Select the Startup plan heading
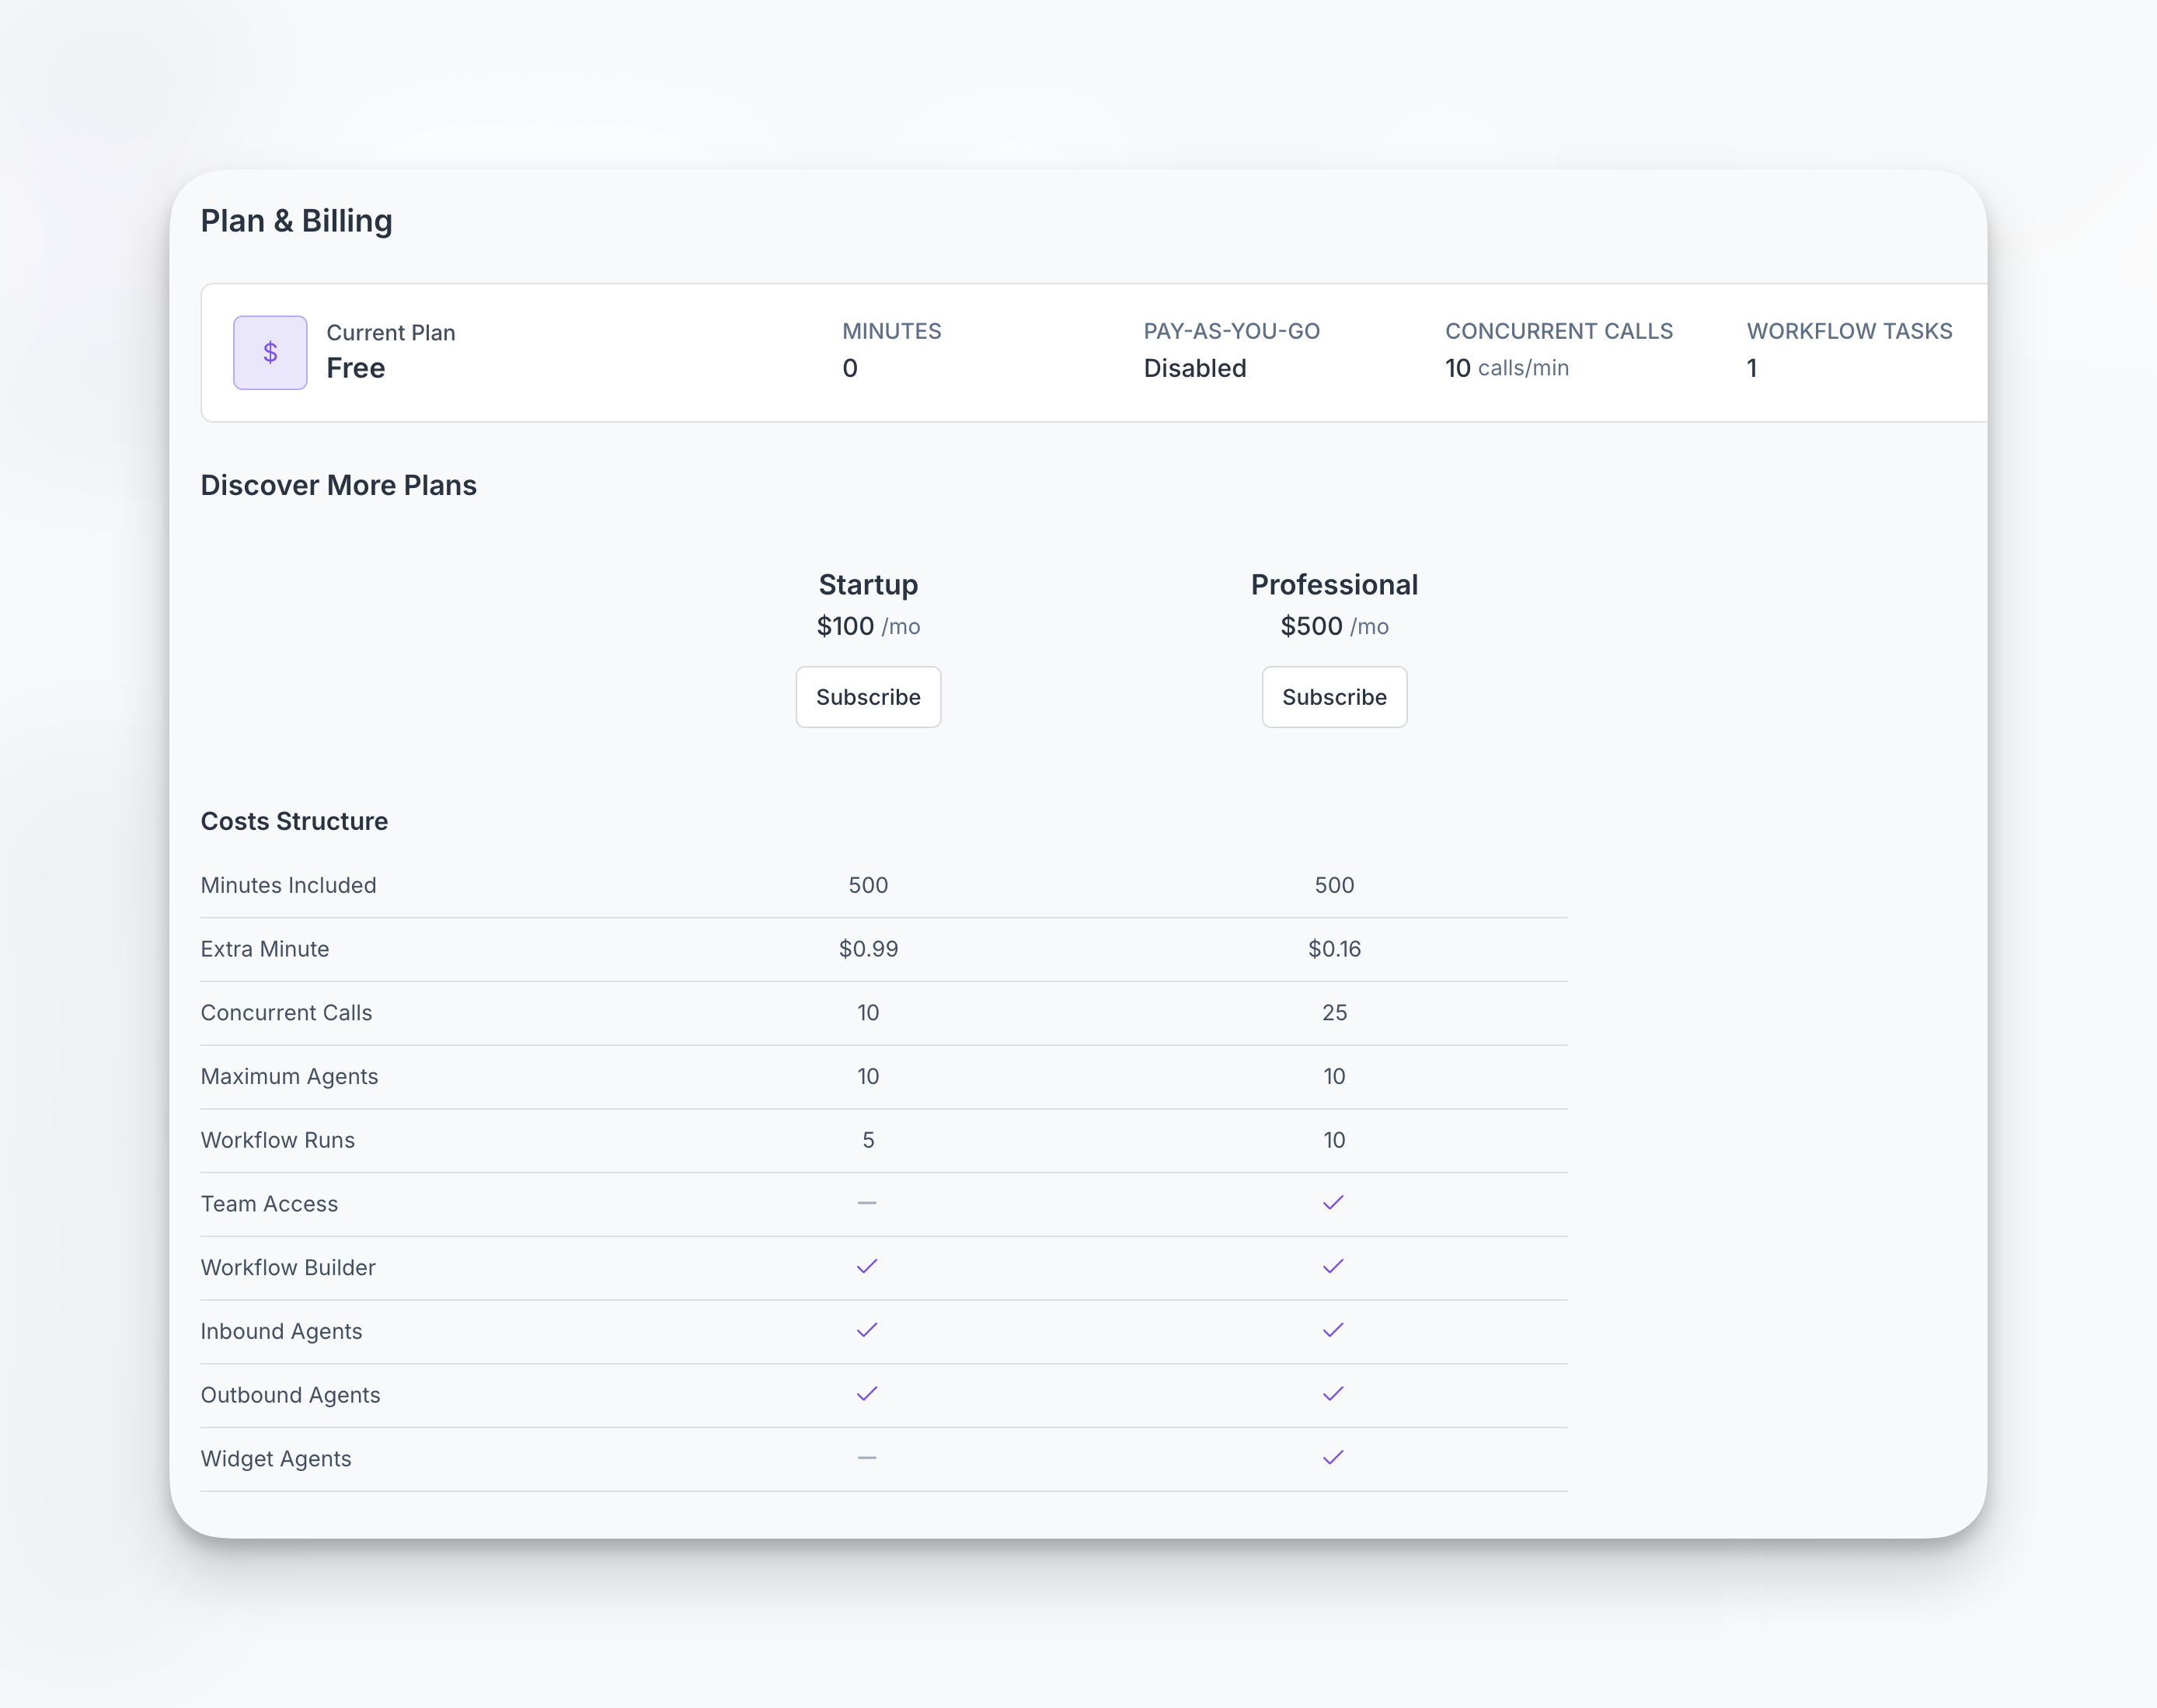 tap(868, 585)
